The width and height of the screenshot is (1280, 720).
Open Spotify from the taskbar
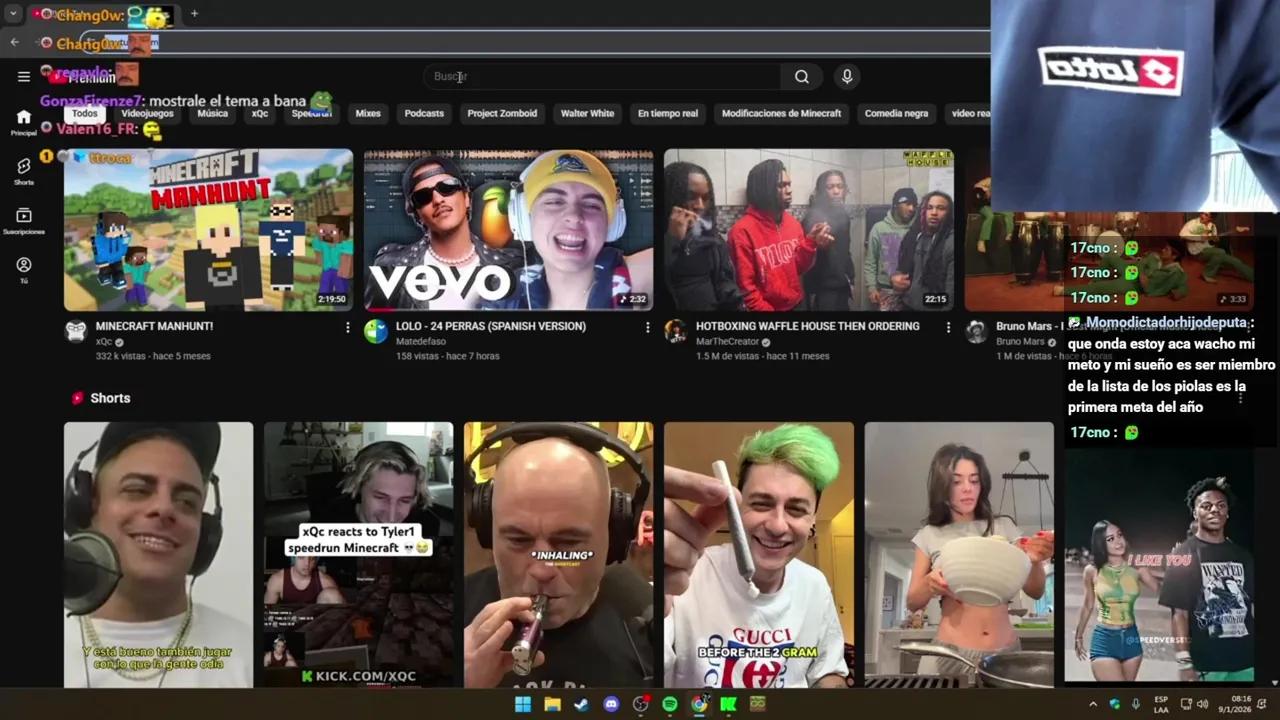[669, 704]
